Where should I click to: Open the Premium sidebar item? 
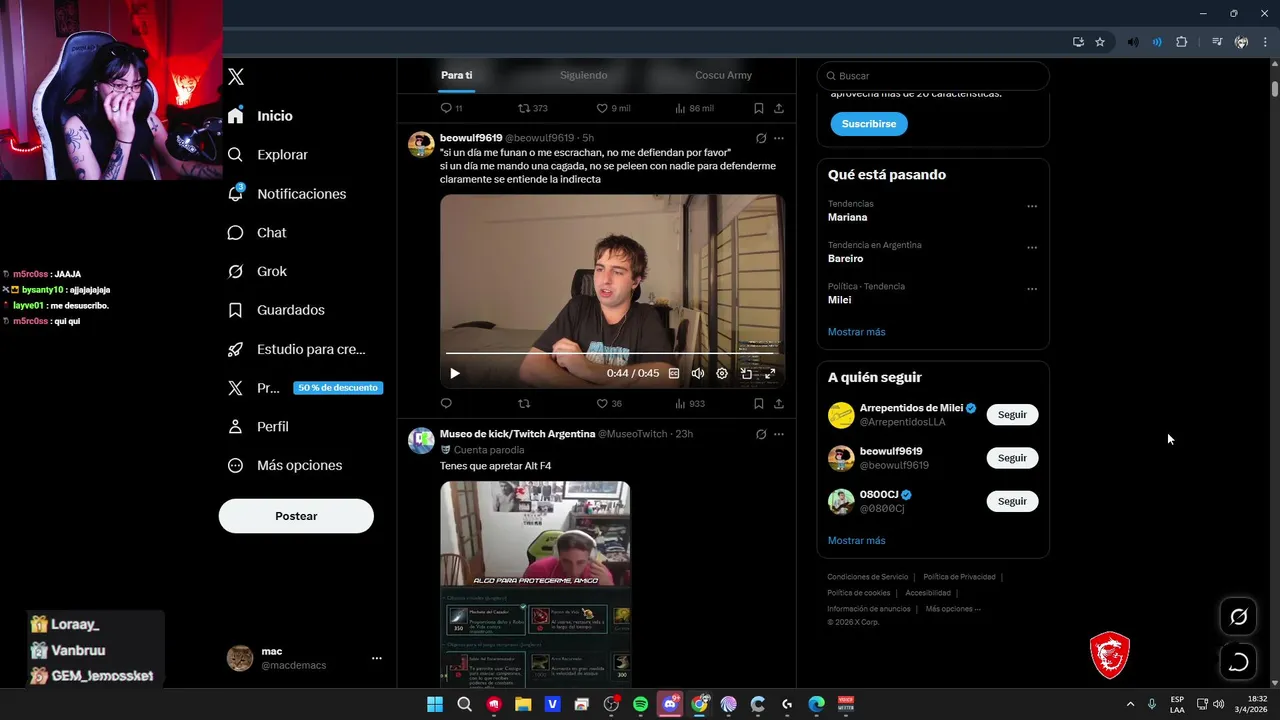pos(304,388)
